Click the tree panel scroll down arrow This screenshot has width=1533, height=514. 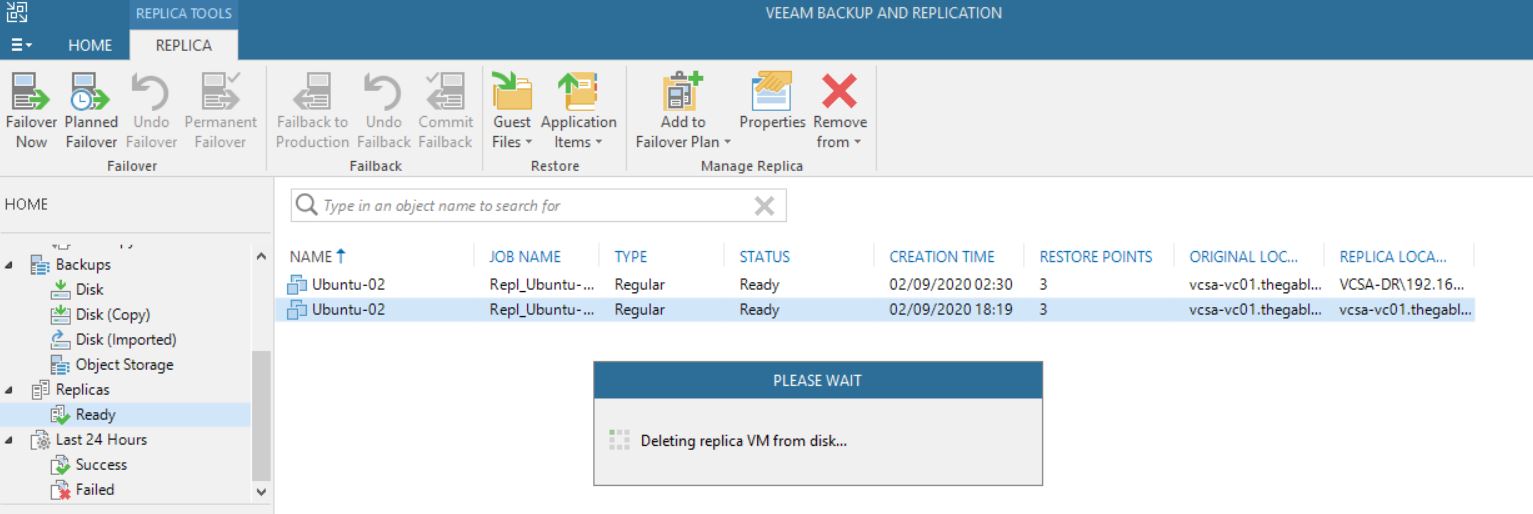[x=262, y=491]
